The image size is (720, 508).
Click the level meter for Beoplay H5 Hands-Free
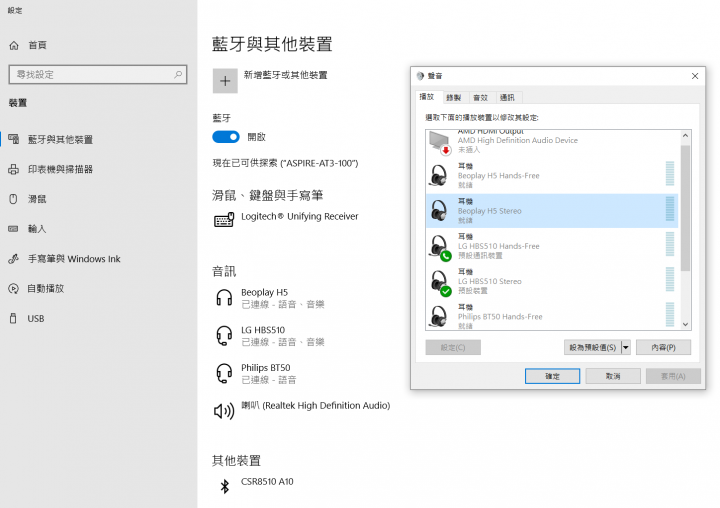[670, 174]
